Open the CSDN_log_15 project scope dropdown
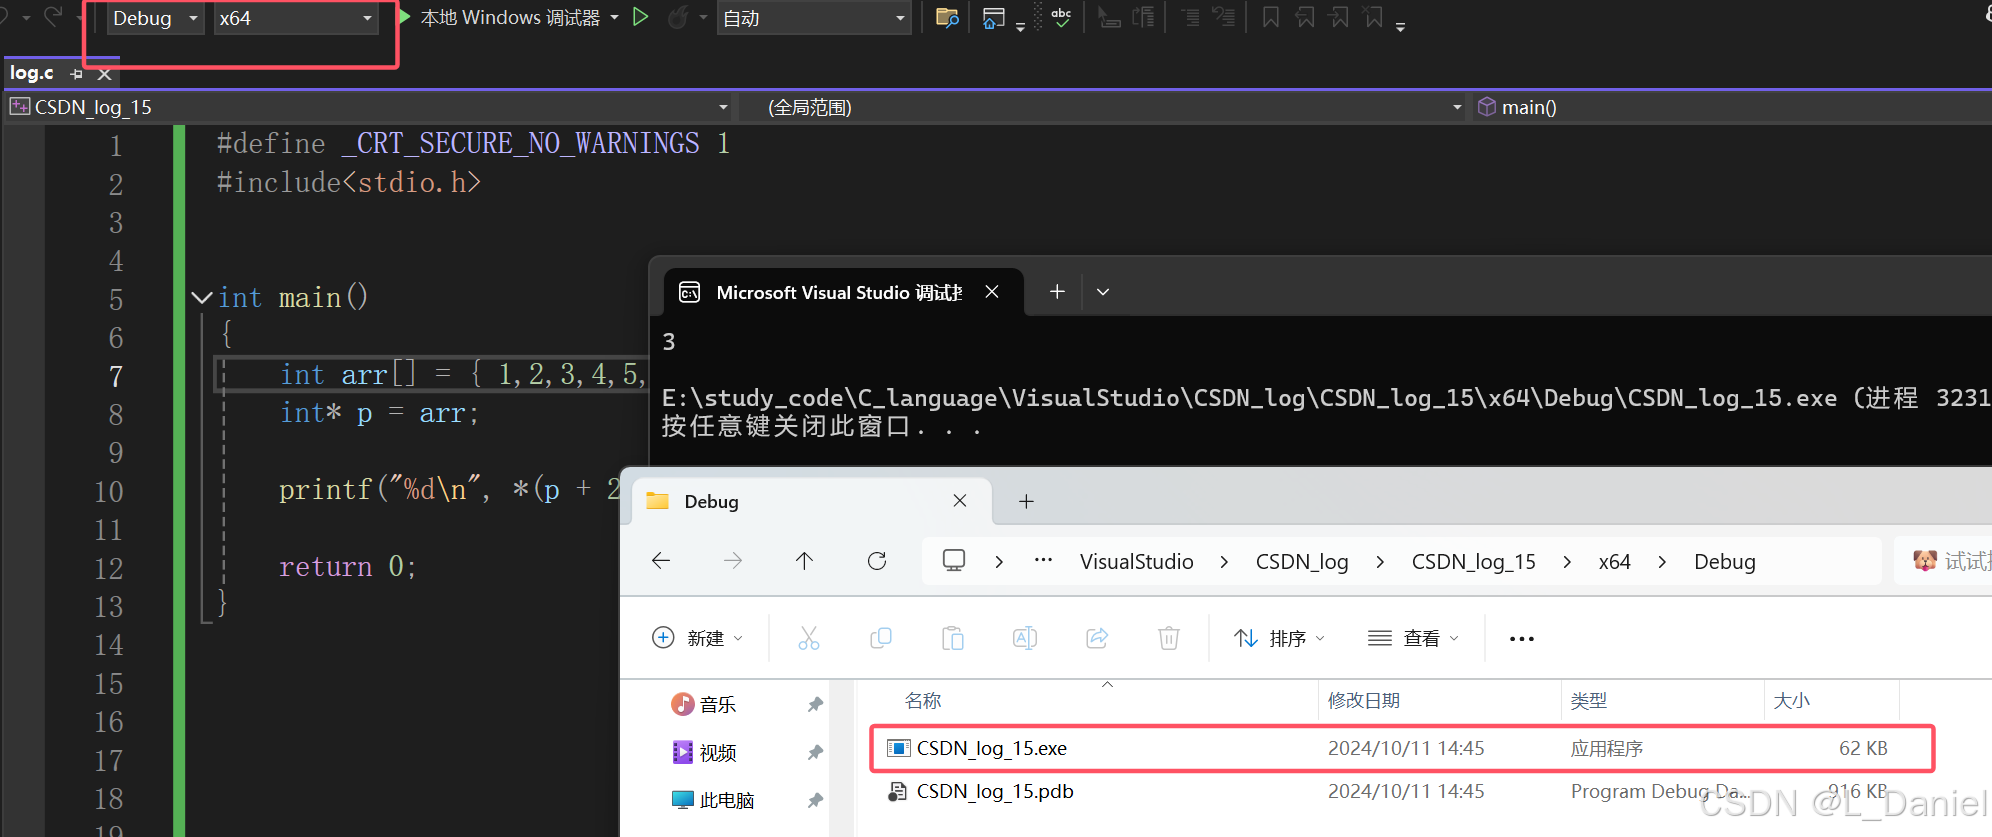 (370, 107)
